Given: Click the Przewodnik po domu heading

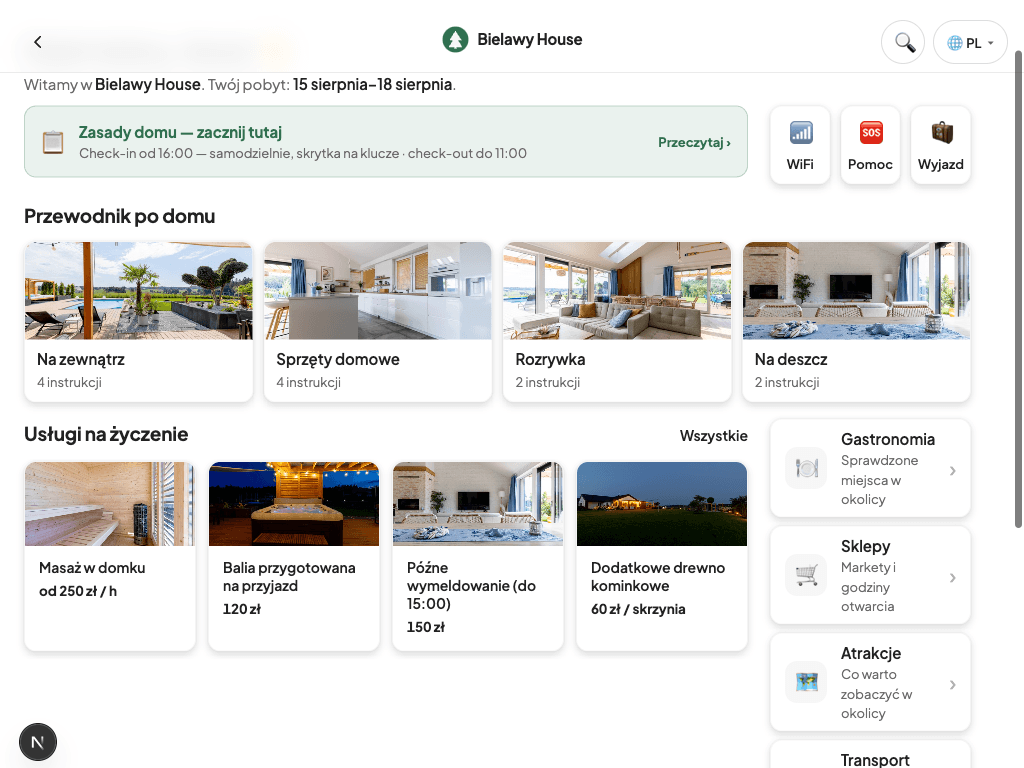Looking at the screenshot, I should (120, 216).
